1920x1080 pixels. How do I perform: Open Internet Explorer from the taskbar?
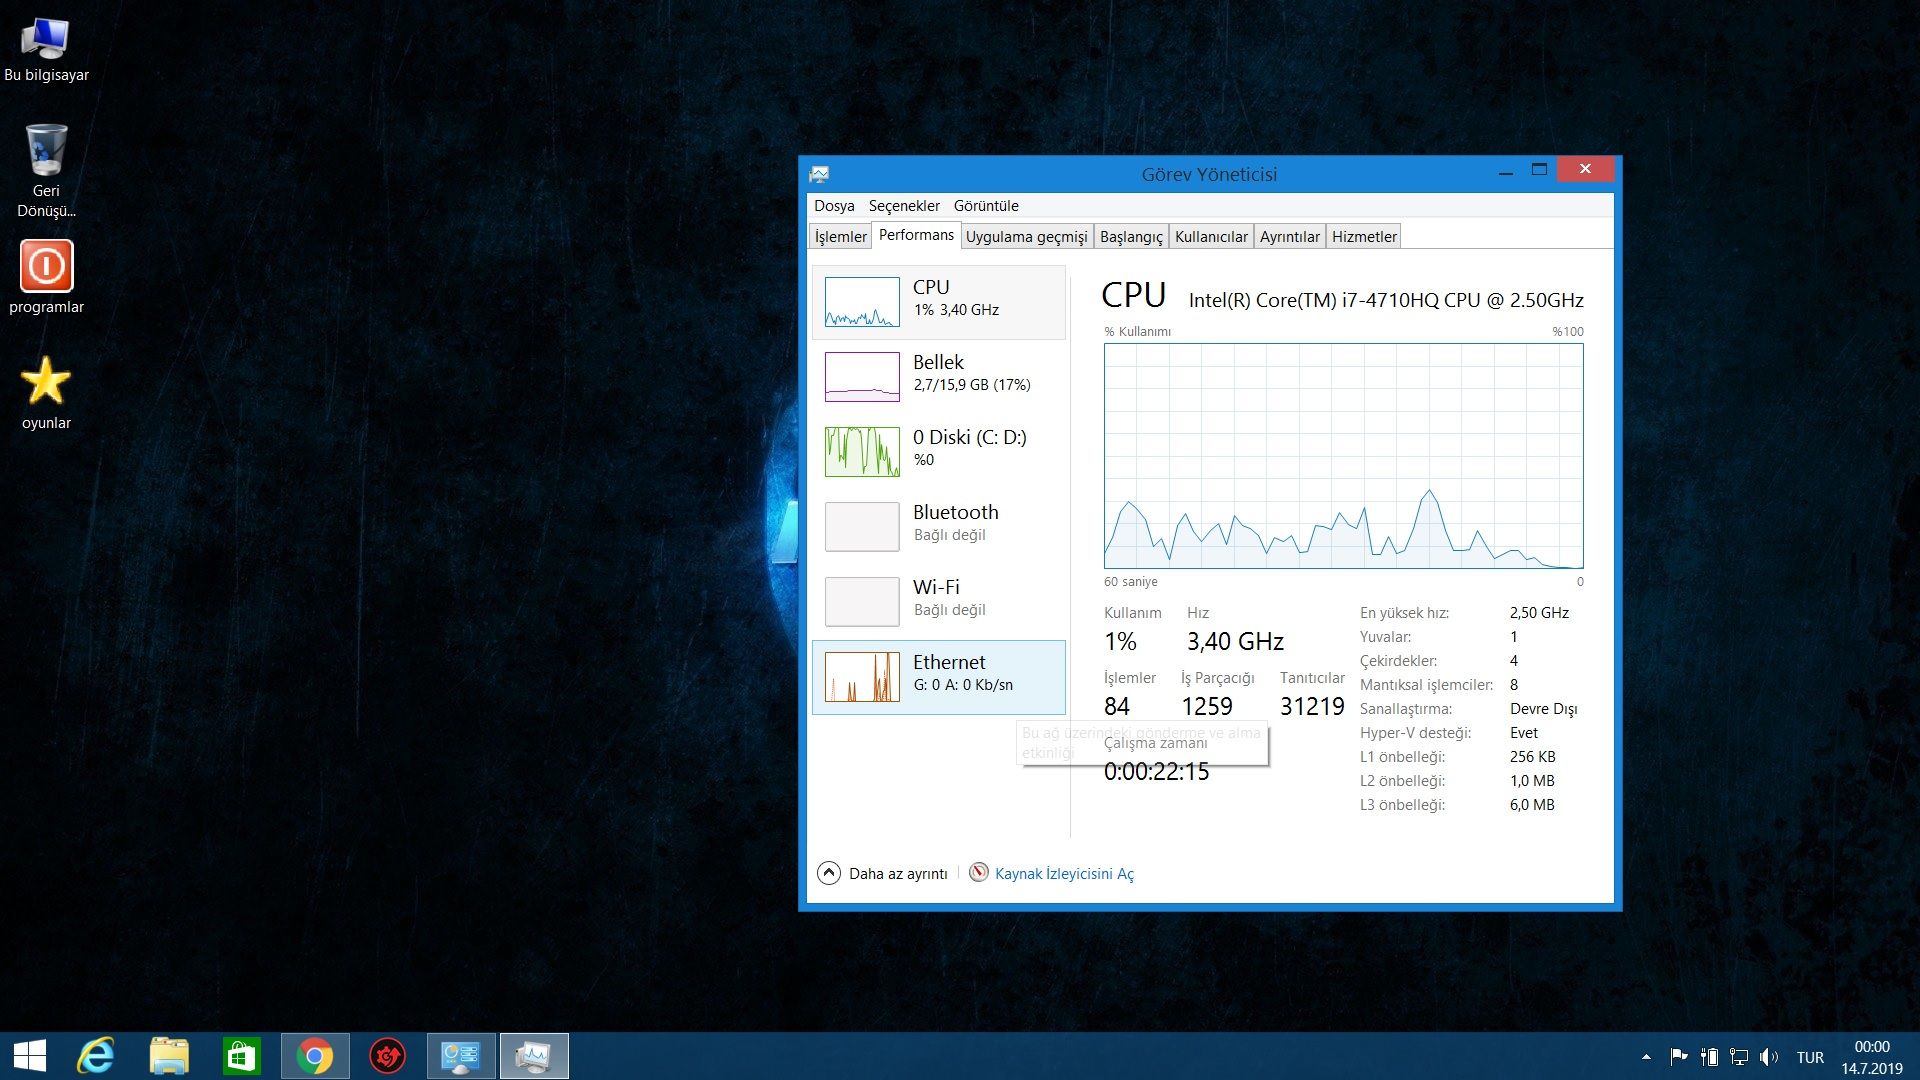coord(97,1056)
